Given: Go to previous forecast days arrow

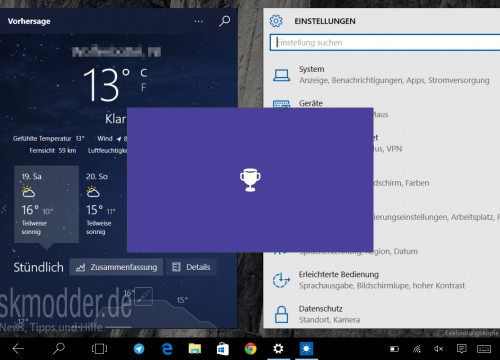Looking at the screenshot, I should tap(4, 209).
